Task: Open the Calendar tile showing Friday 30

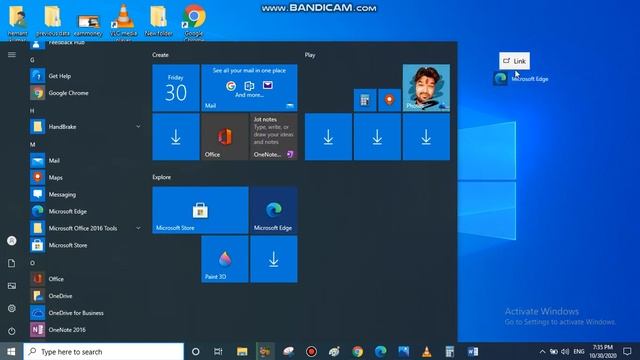Action: (x=176, y=88)
